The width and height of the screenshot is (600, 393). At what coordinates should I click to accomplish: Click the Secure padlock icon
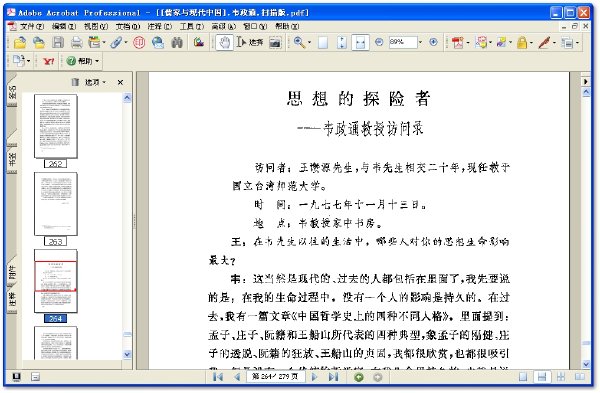522,42
